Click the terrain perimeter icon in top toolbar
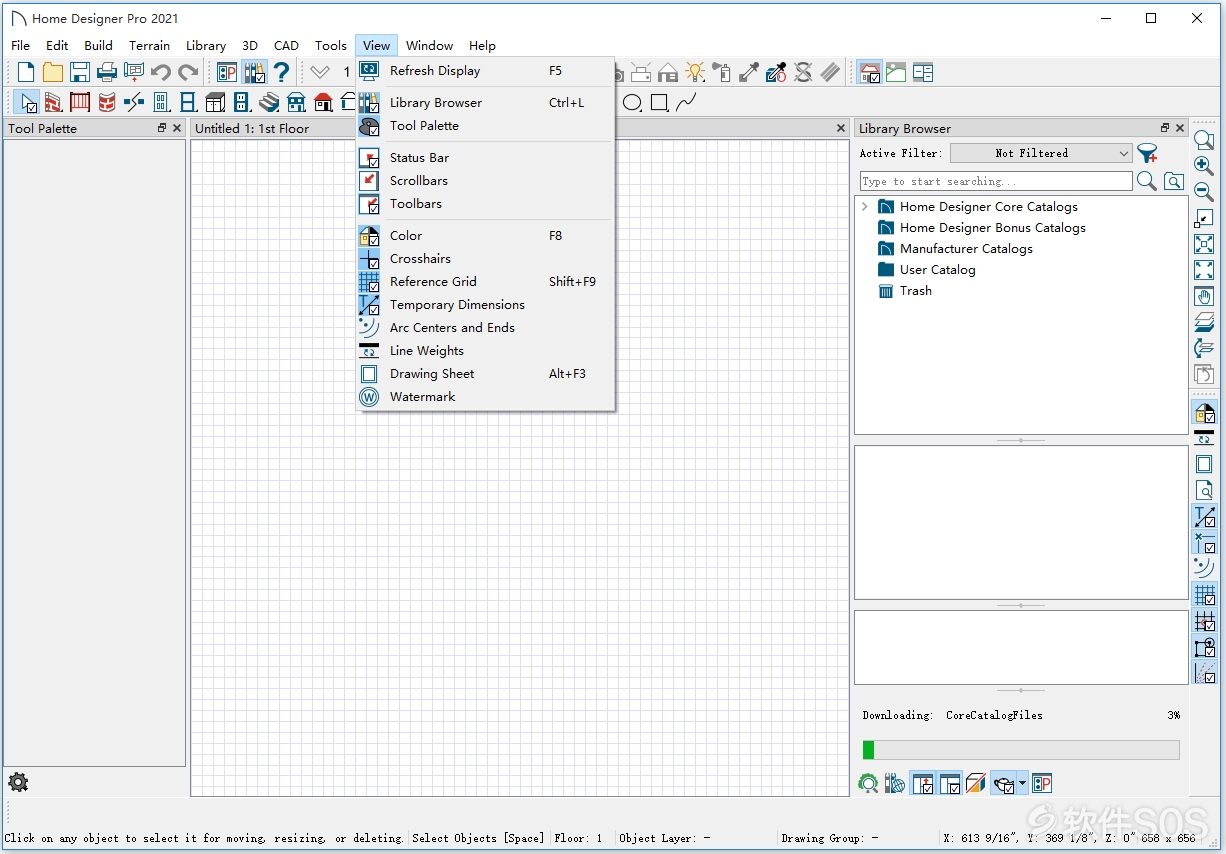This screenshot has height=854, width=1226. pos(896,72)
